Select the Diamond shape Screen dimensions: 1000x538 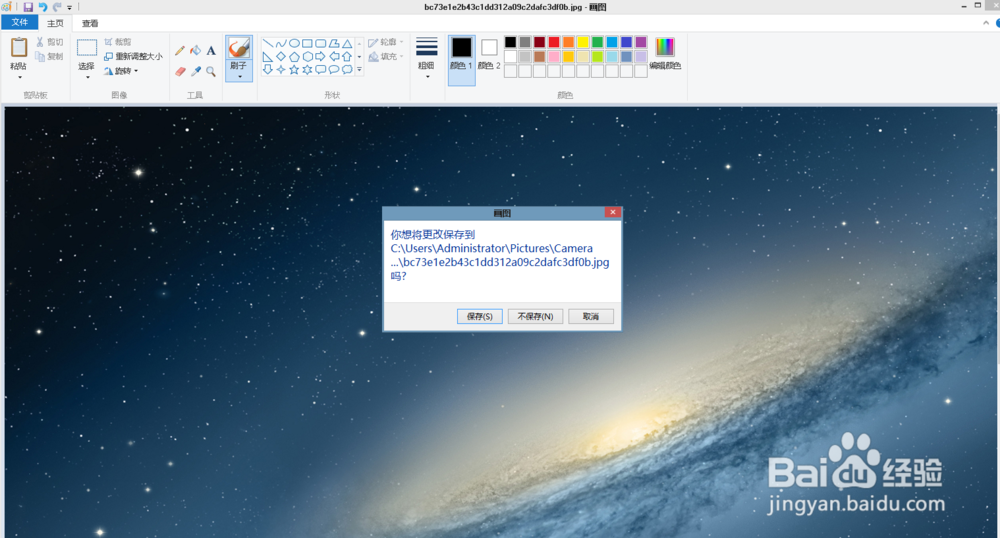pyautogui.click(x=281, y=57)
